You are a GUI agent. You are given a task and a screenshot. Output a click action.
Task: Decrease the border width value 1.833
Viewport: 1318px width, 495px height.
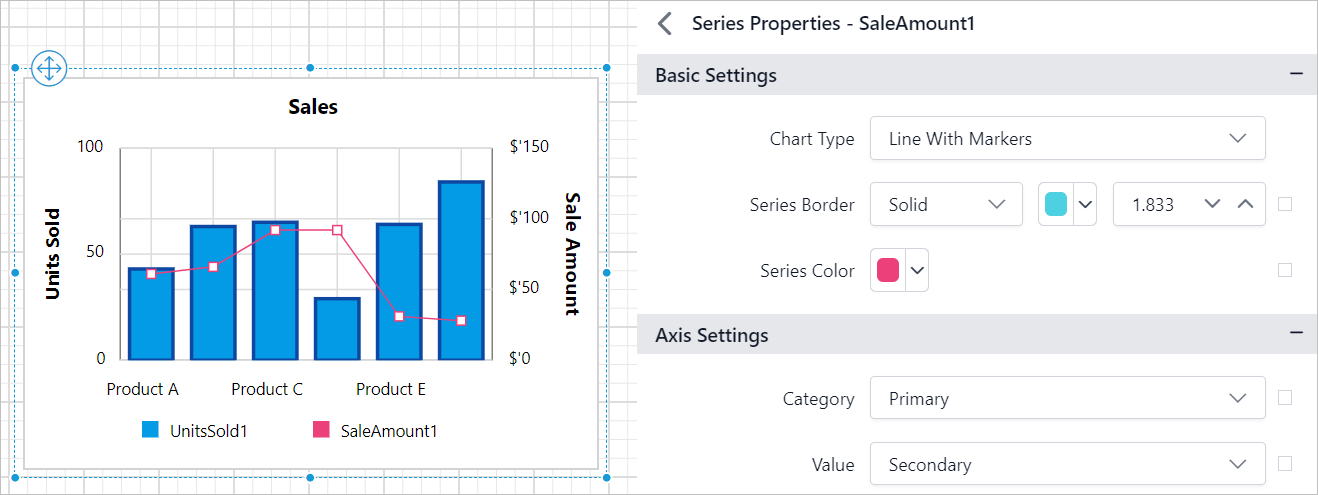(1213, 204)
